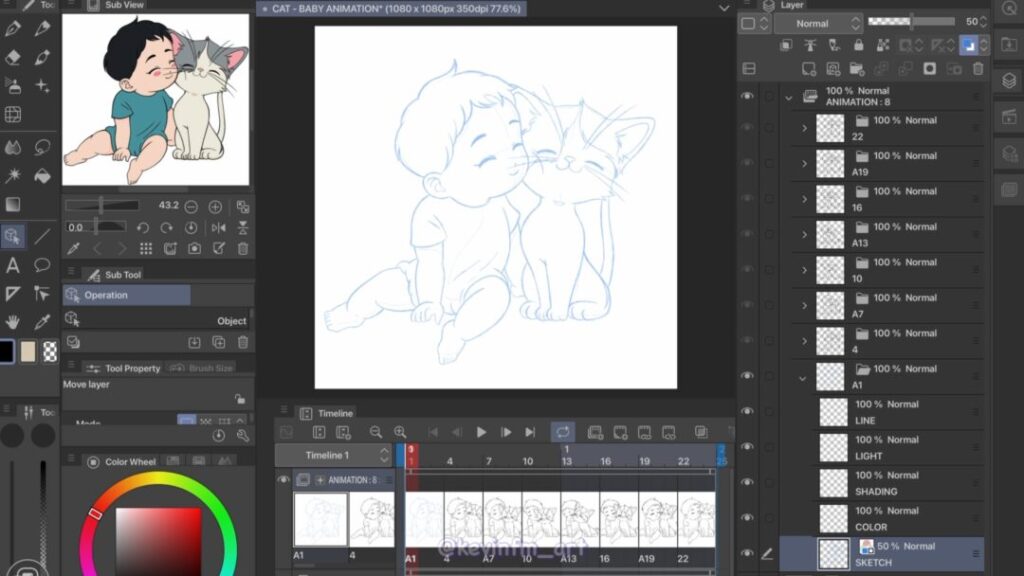The height and width of the screenshot is (576, 1024).
Task: Delete the layer with the trash icon
Action: pyautogui.click(x=978, y=69)
